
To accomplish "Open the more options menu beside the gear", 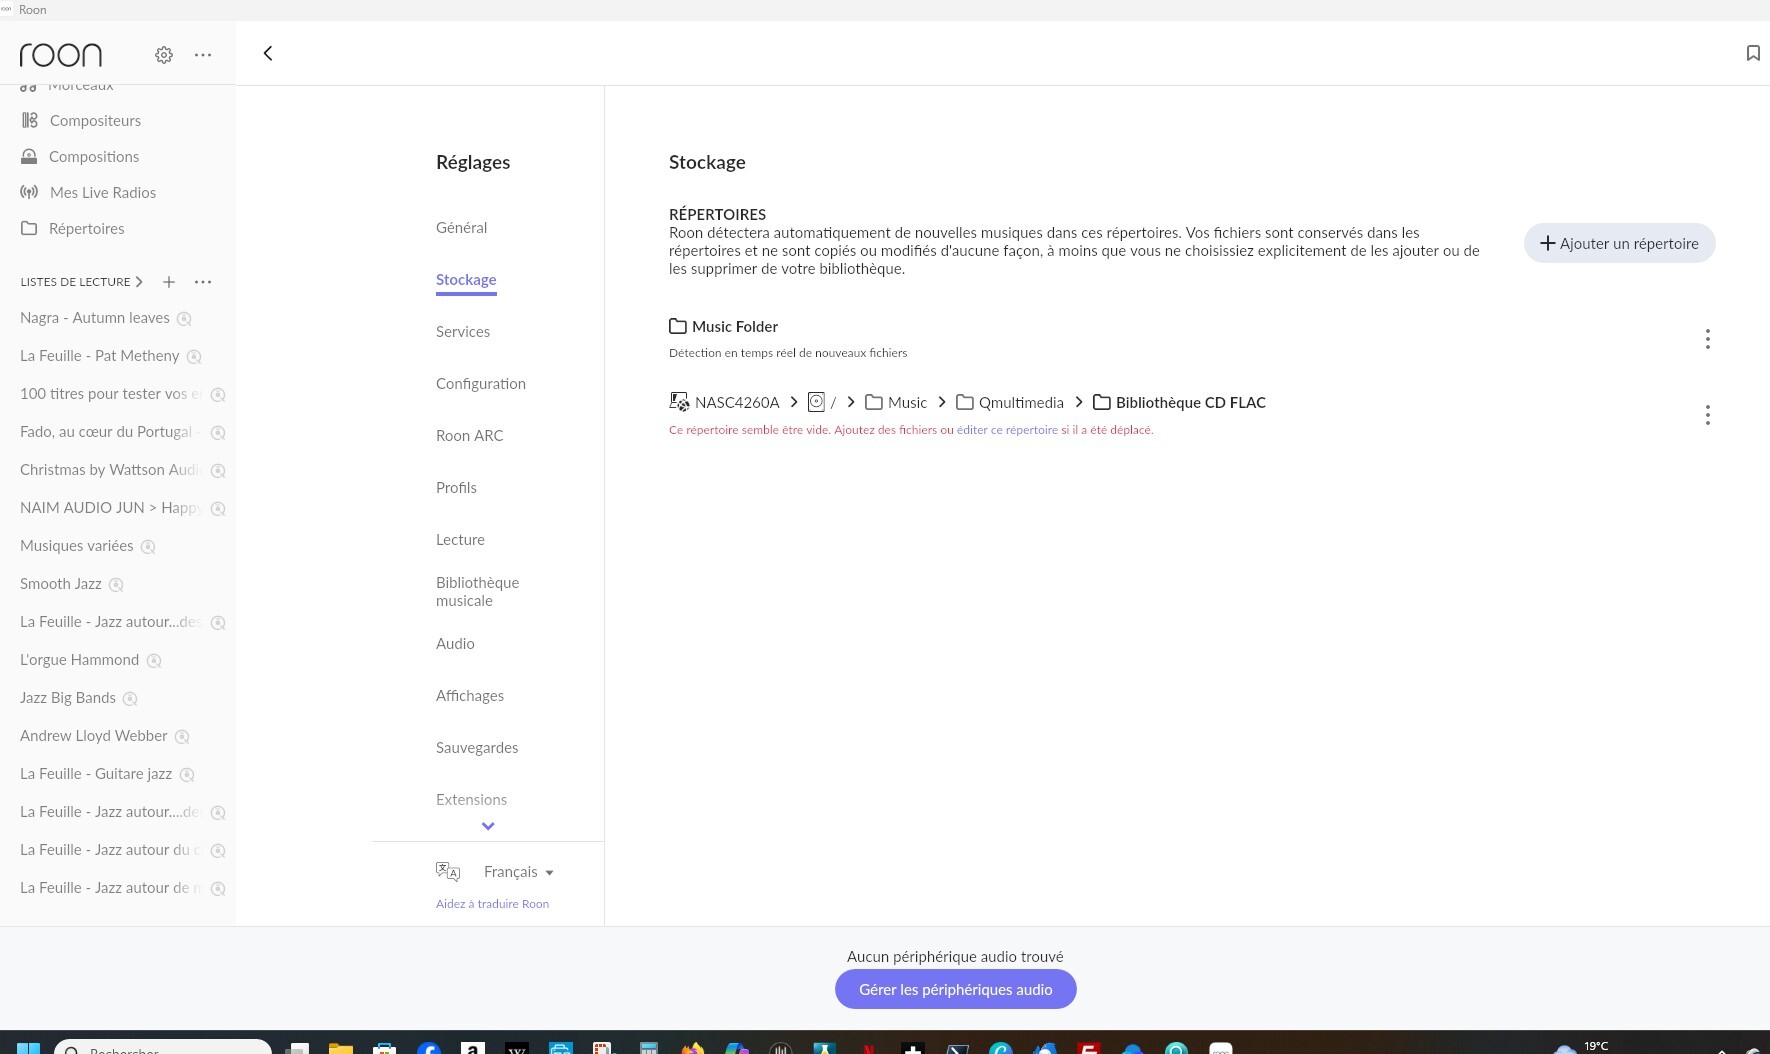I will [x=203, y=55].
